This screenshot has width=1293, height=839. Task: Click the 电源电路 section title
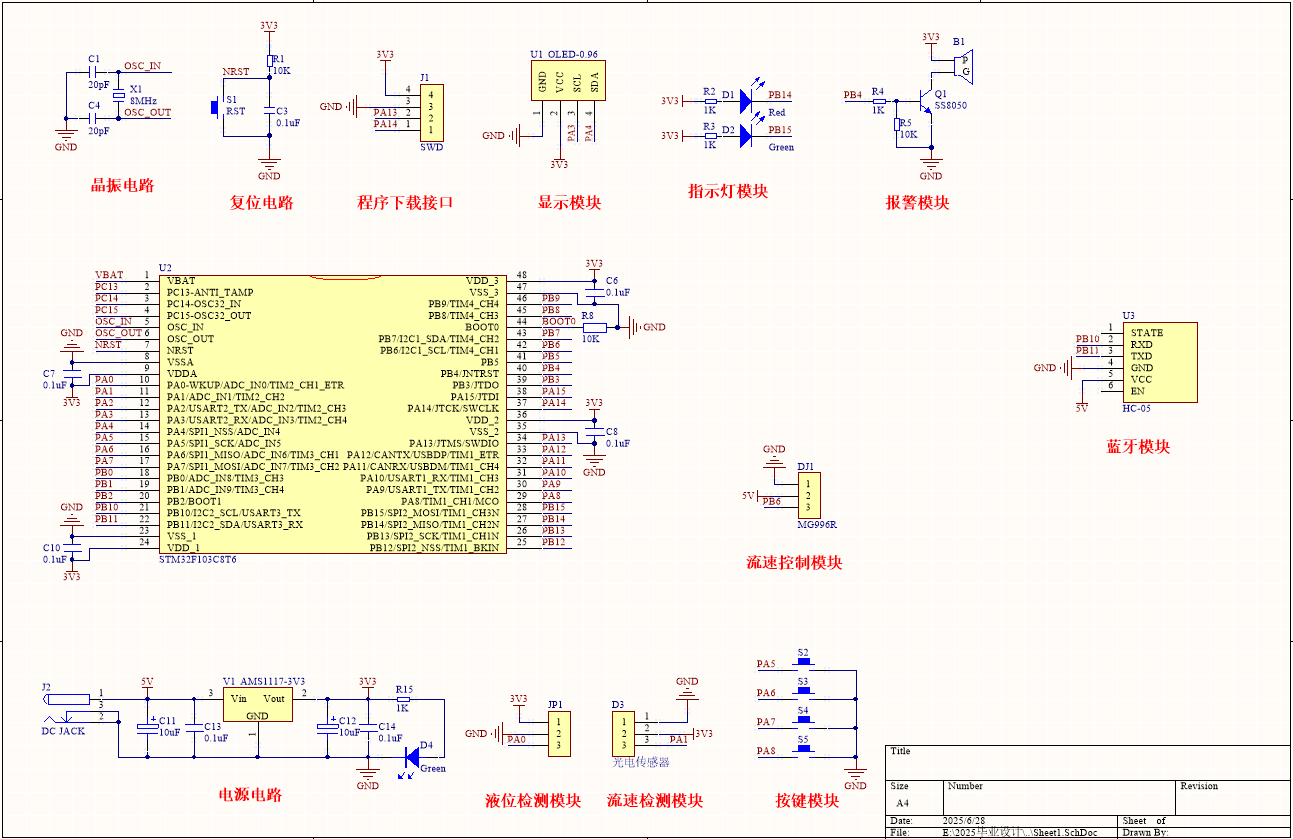(250, 795)
